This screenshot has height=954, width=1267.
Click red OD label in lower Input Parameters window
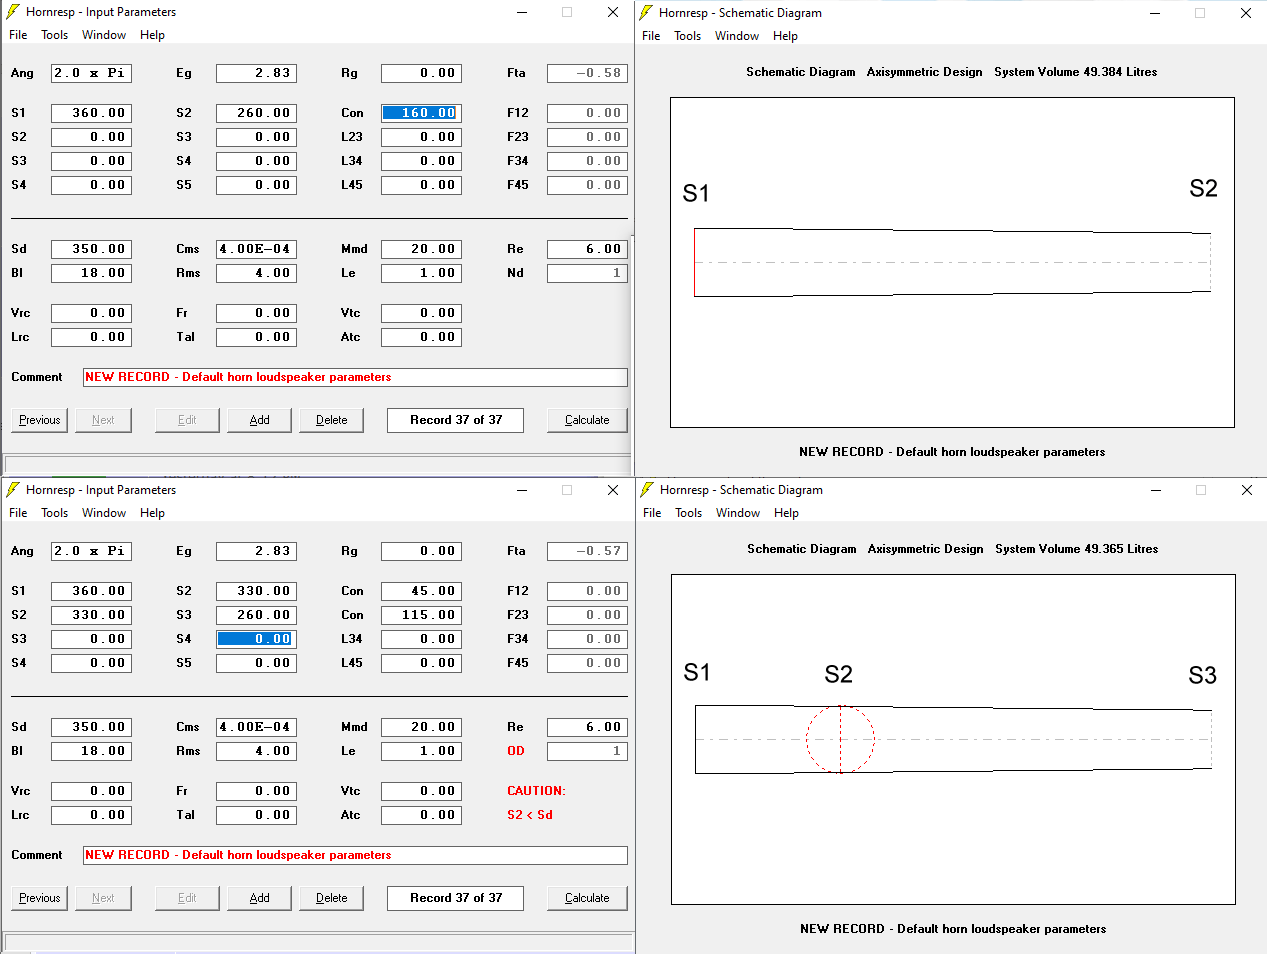[x=516, y=751]
